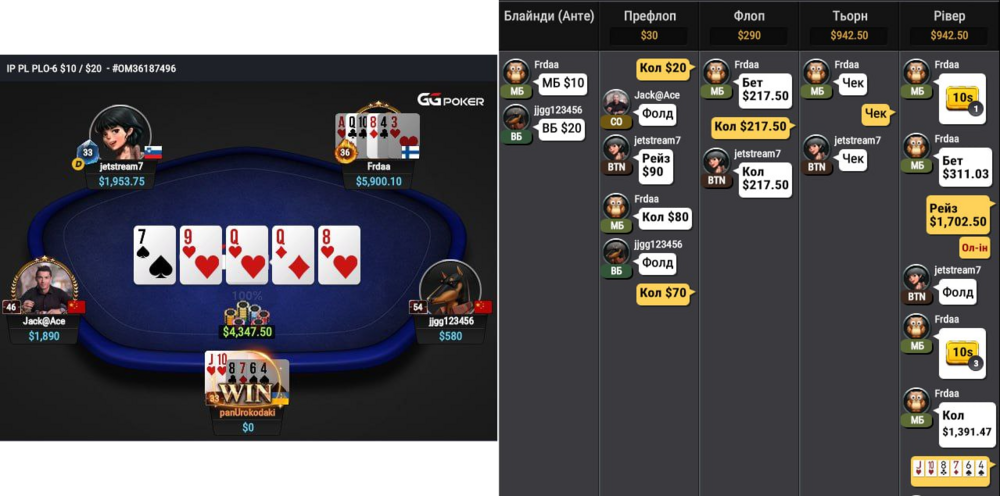1000x496 pixels.
Task: Click the Бет $311.03 action bubble
Action: pos(965,167)
